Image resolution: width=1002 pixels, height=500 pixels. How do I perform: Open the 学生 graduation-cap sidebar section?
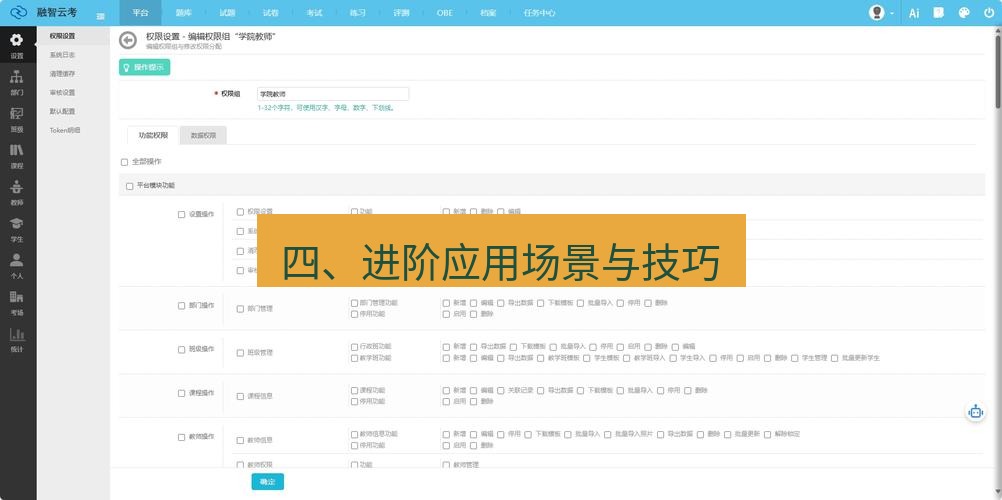[x=17, y=230]
